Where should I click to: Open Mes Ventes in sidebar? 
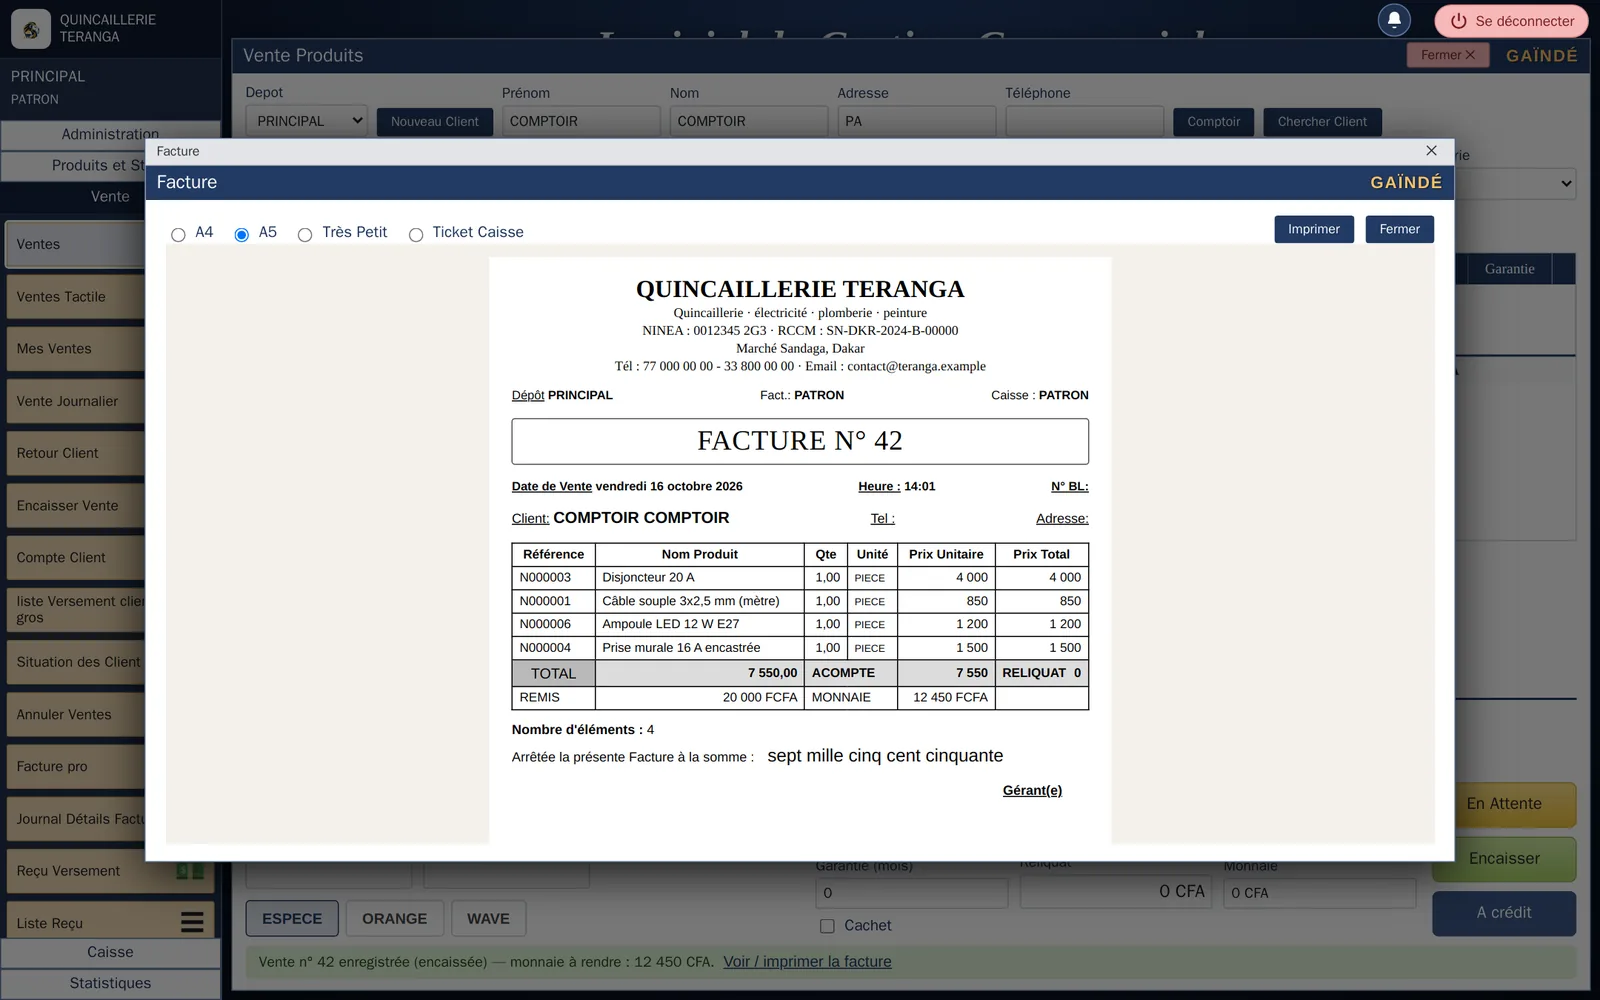point(76,349)
